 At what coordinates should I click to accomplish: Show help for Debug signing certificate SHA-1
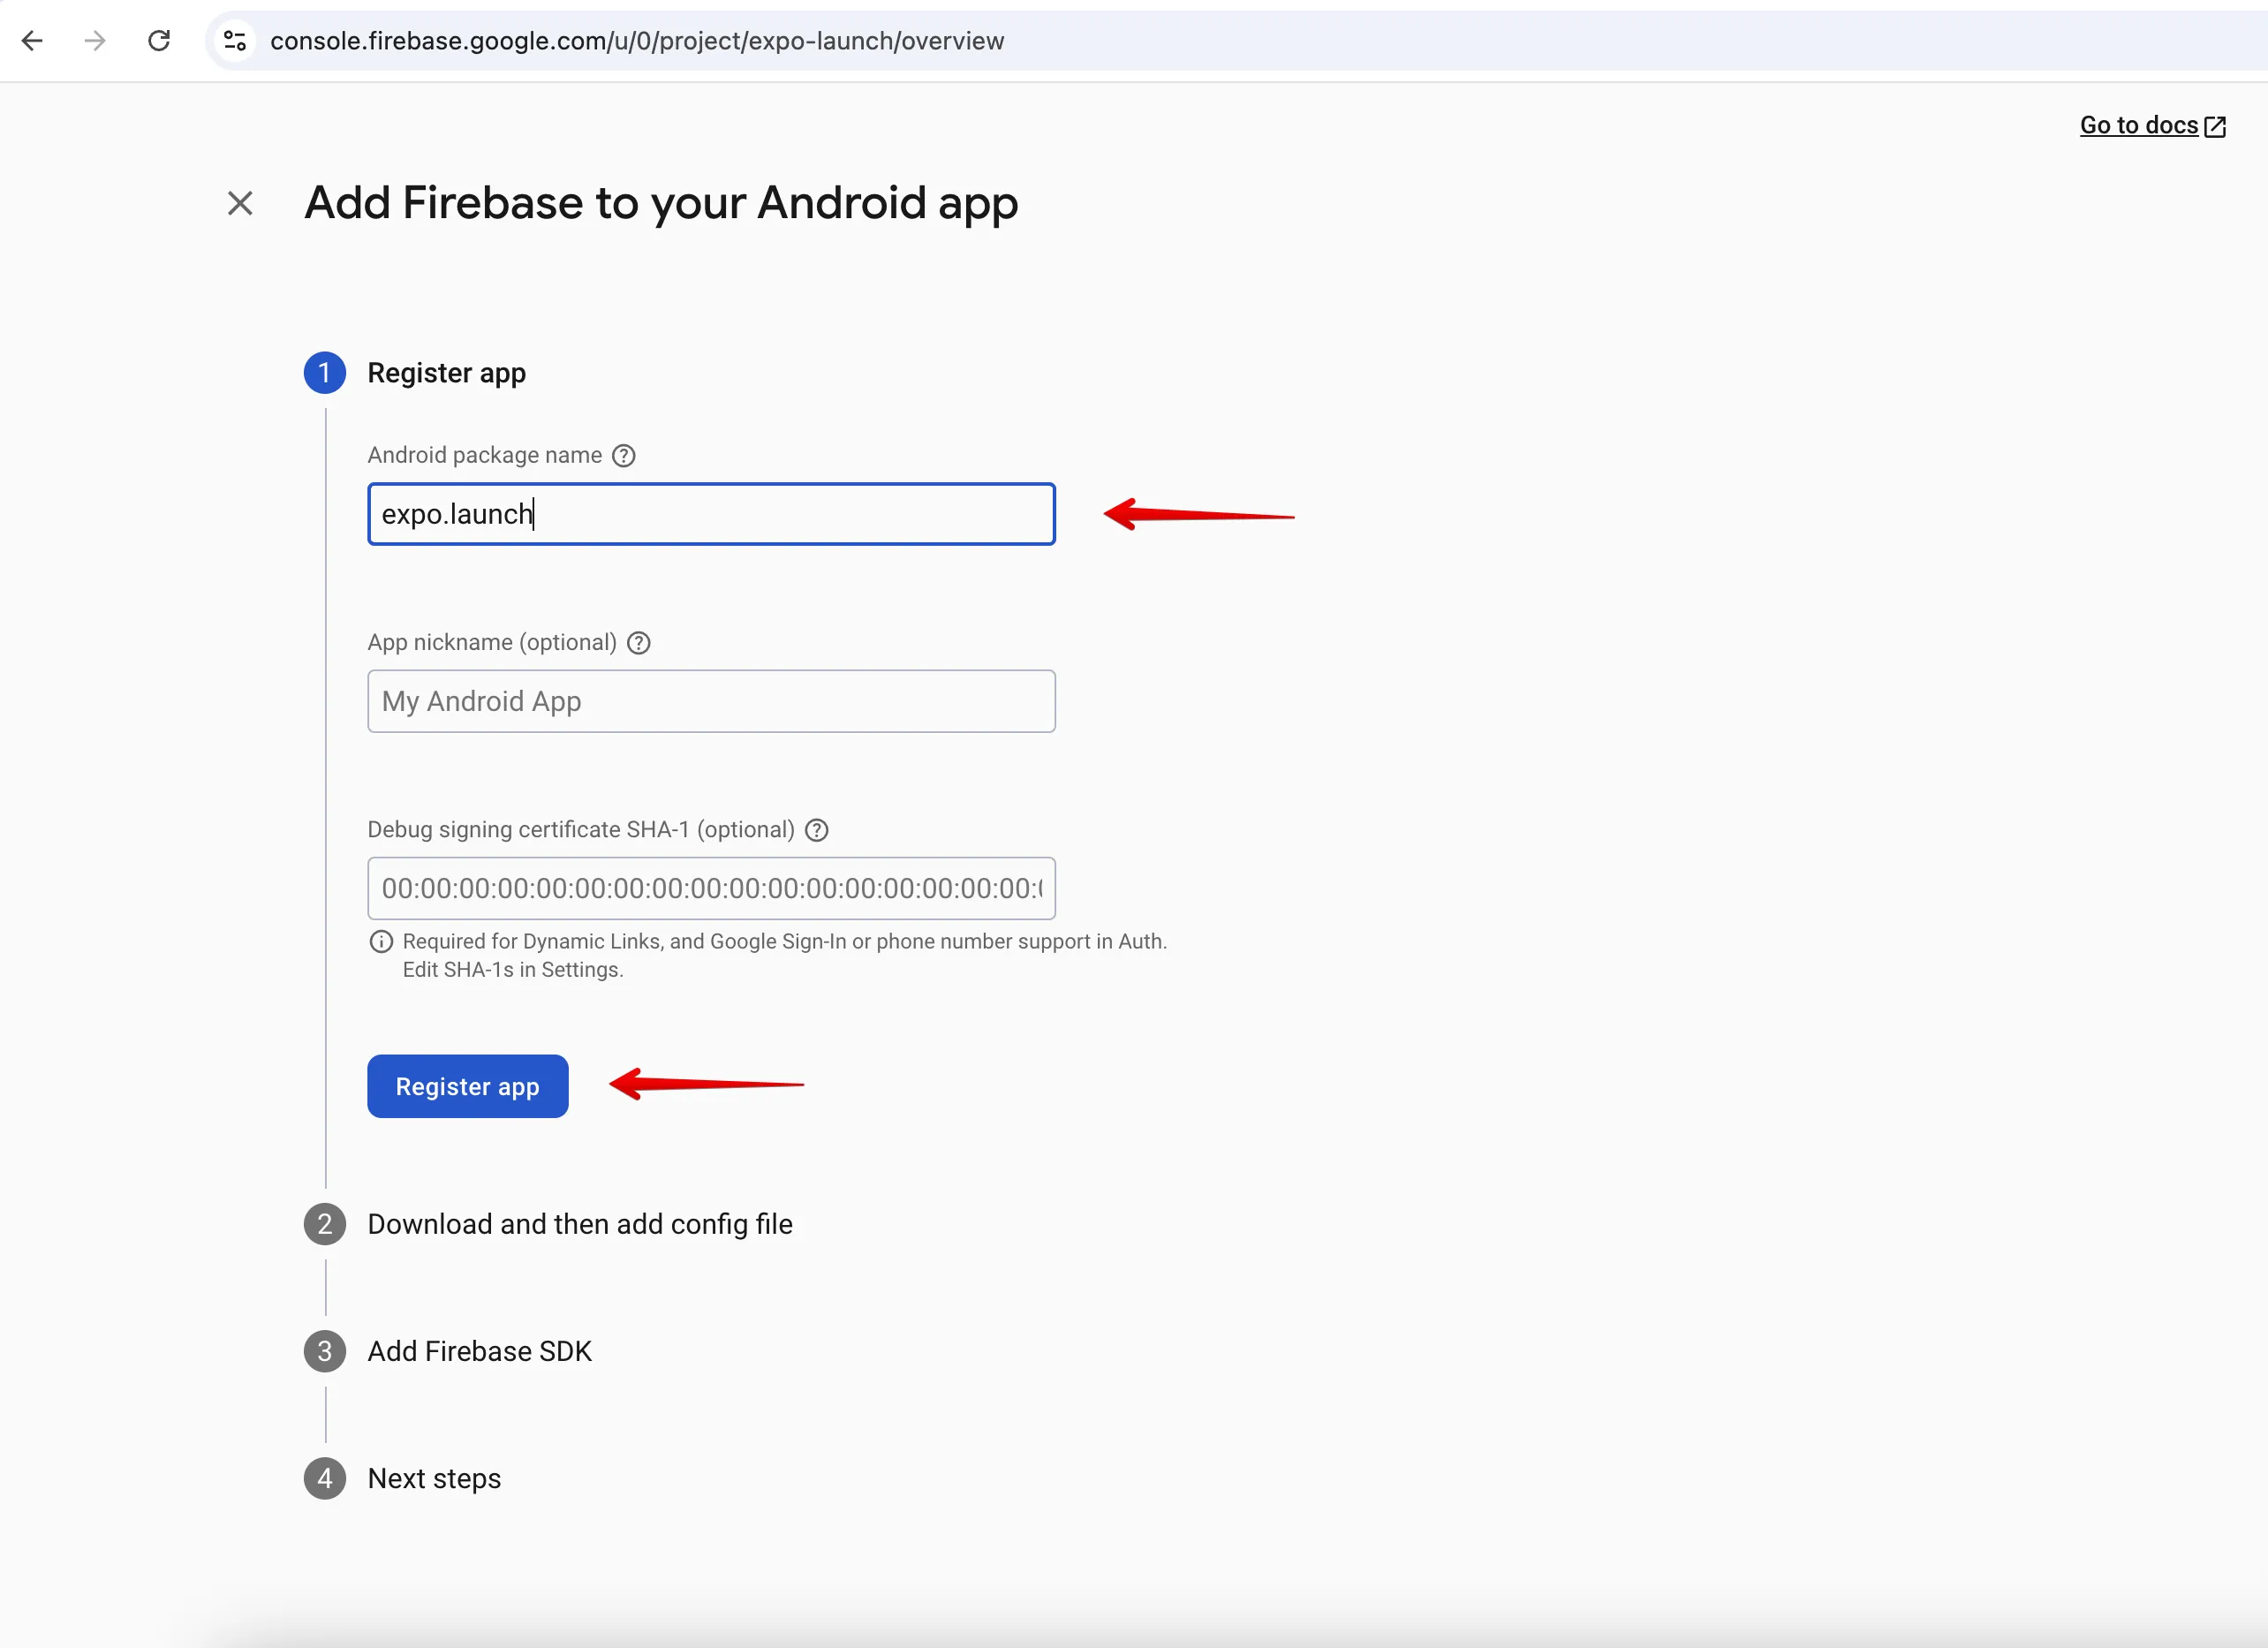pos(817,830)
